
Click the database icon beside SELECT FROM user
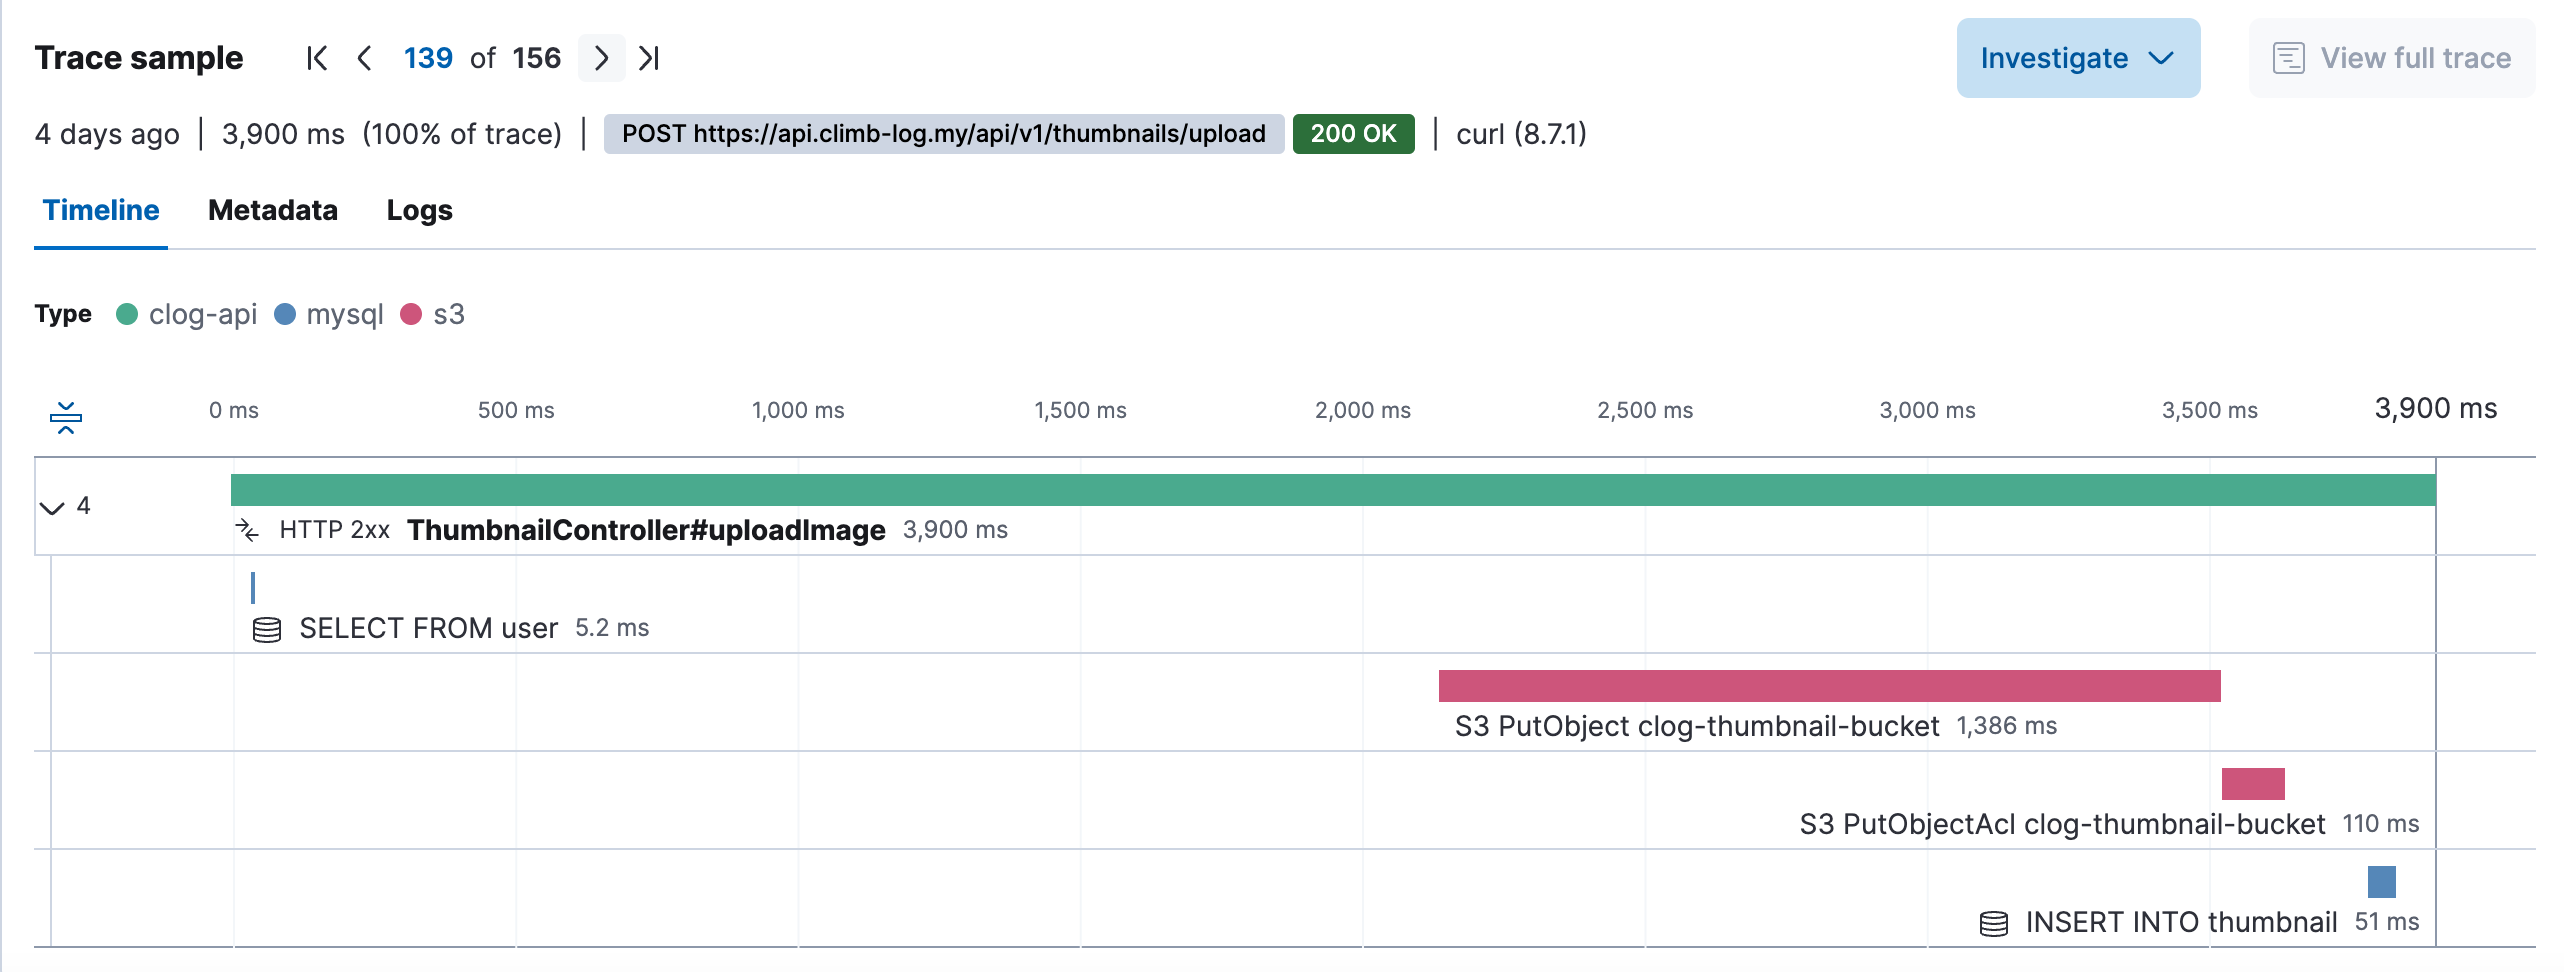(267, 629)
